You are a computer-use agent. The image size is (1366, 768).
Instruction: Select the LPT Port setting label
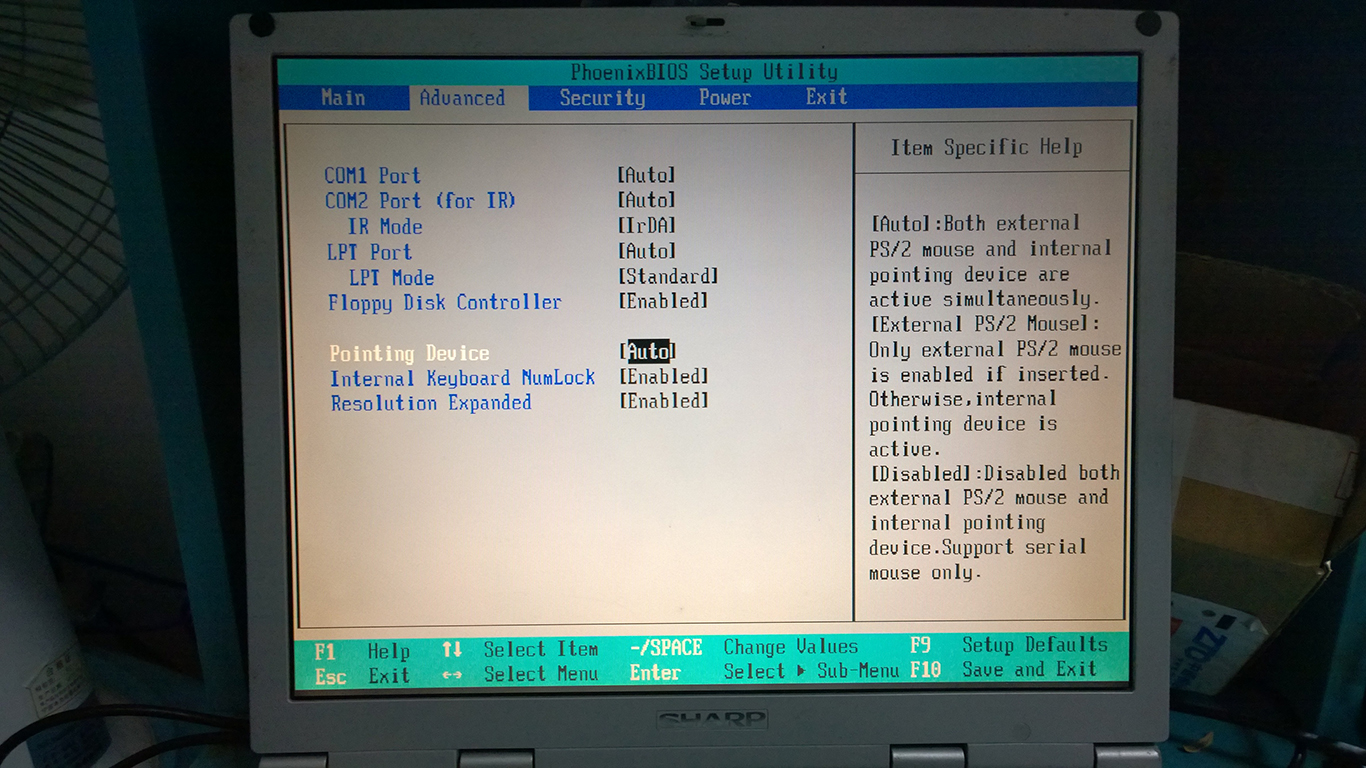369,252
